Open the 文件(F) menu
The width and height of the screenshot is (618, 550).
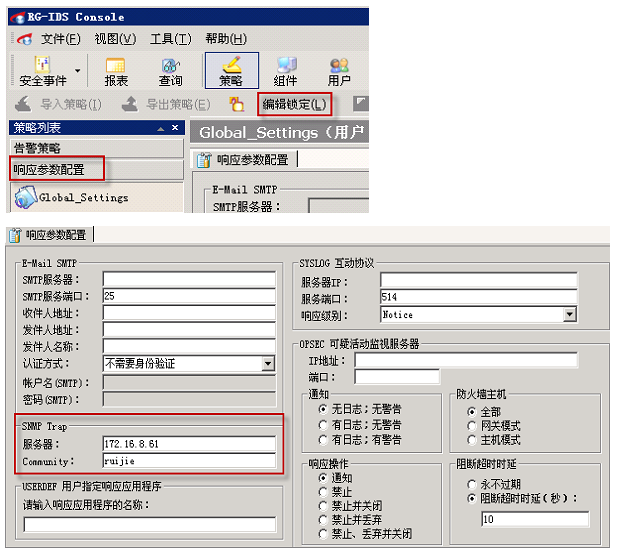pyautogui.click(x=61, y=39)
